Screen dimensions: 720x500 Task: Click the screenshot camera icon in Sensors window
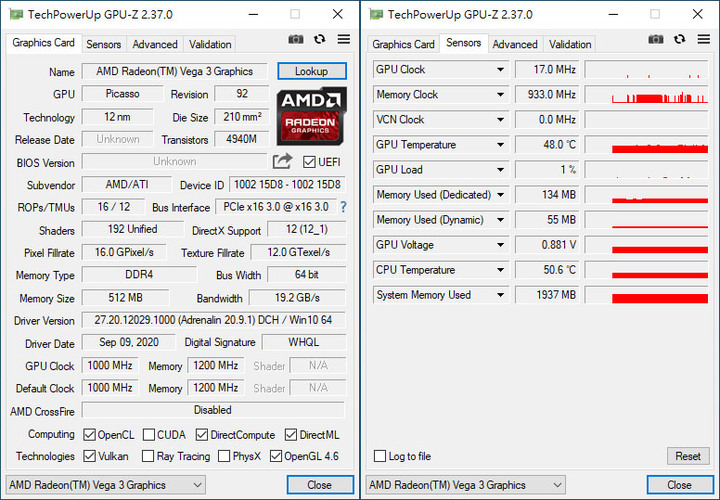656,39
